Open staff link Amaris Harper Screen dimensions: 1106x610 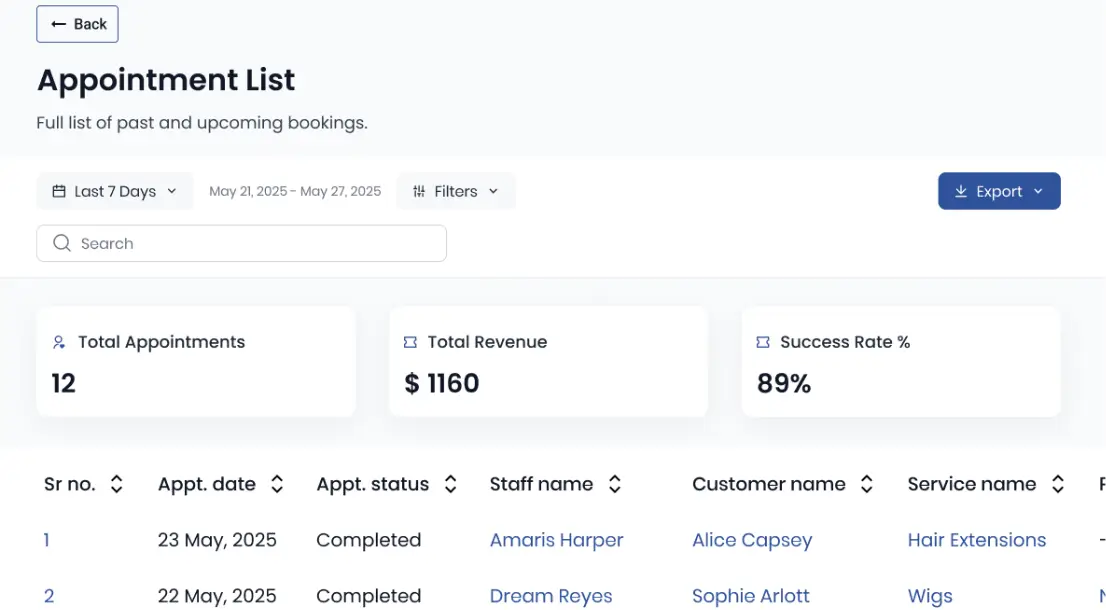tap(556, 540)
